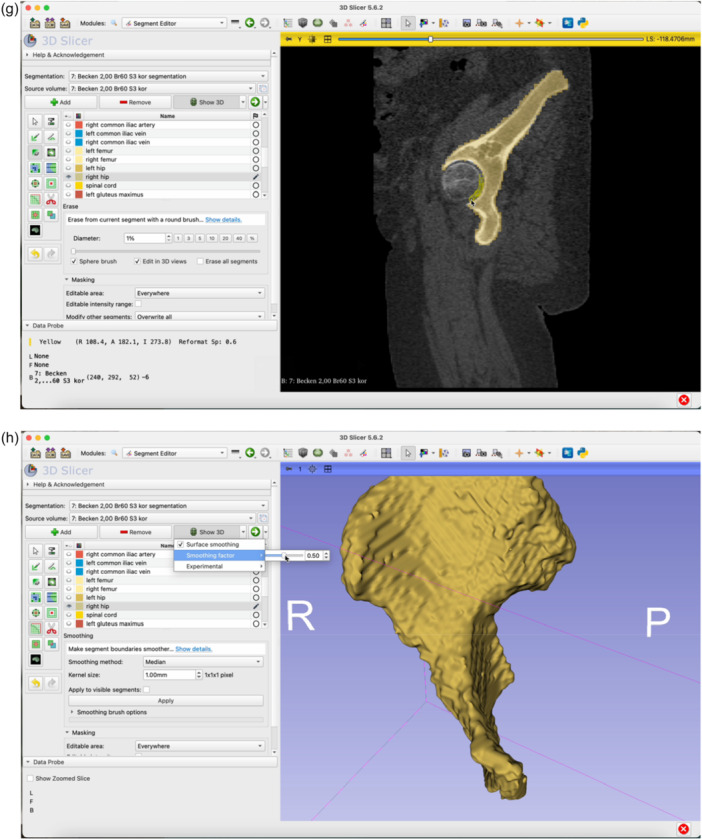Click module search magnifier in CT slice window
702x839 pixels.
click(114, 23)
